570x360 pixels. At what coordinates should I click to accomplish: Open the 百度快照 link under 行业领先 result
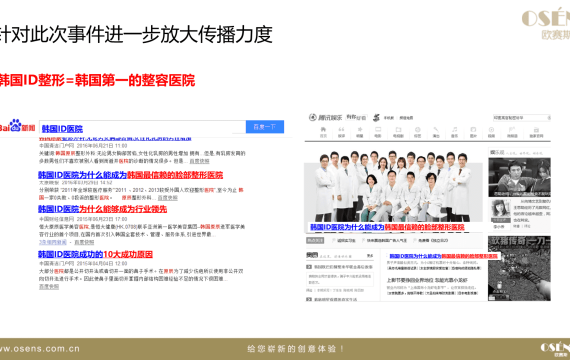pyautogui.click(x=84, y=242)
